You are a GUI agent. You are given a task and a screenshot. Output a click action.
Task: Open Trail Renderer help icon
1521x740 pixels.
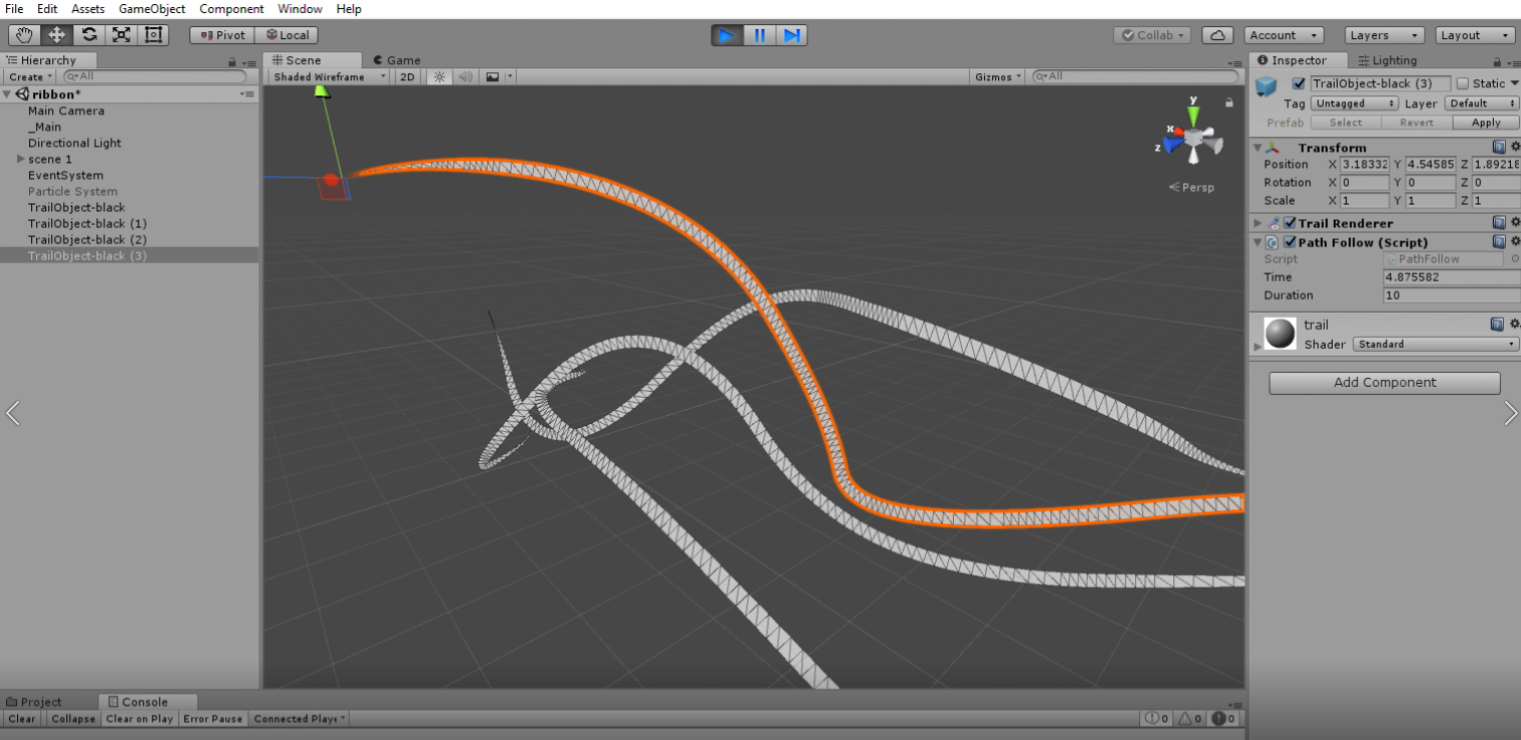tap(1498, 223)
